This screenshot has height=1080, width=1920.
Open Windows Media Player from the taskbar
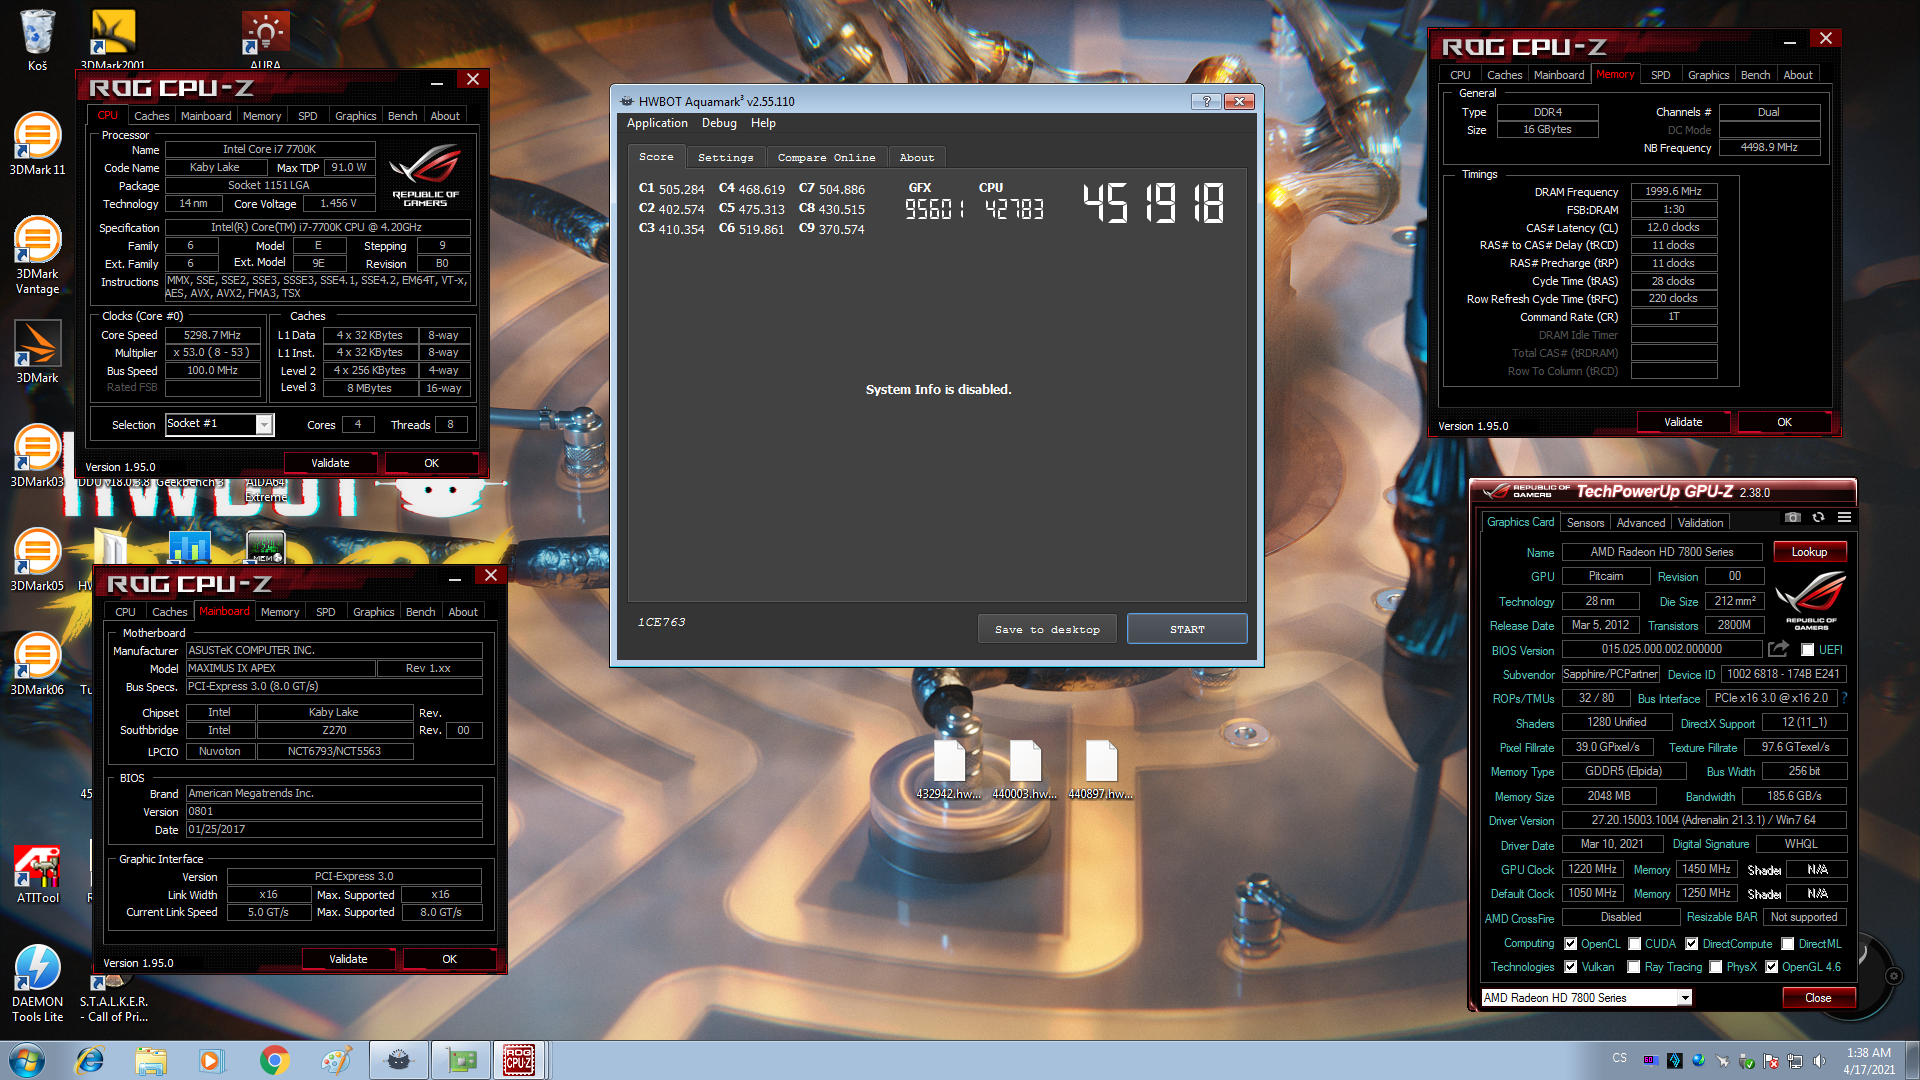coord(212,1060)
